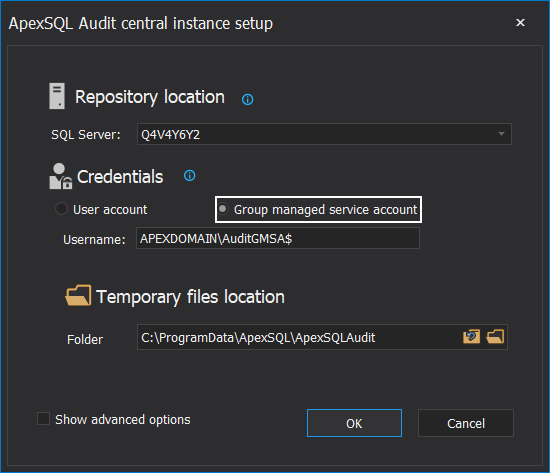Click the Repository location info icon

click(x=248, y=100)
